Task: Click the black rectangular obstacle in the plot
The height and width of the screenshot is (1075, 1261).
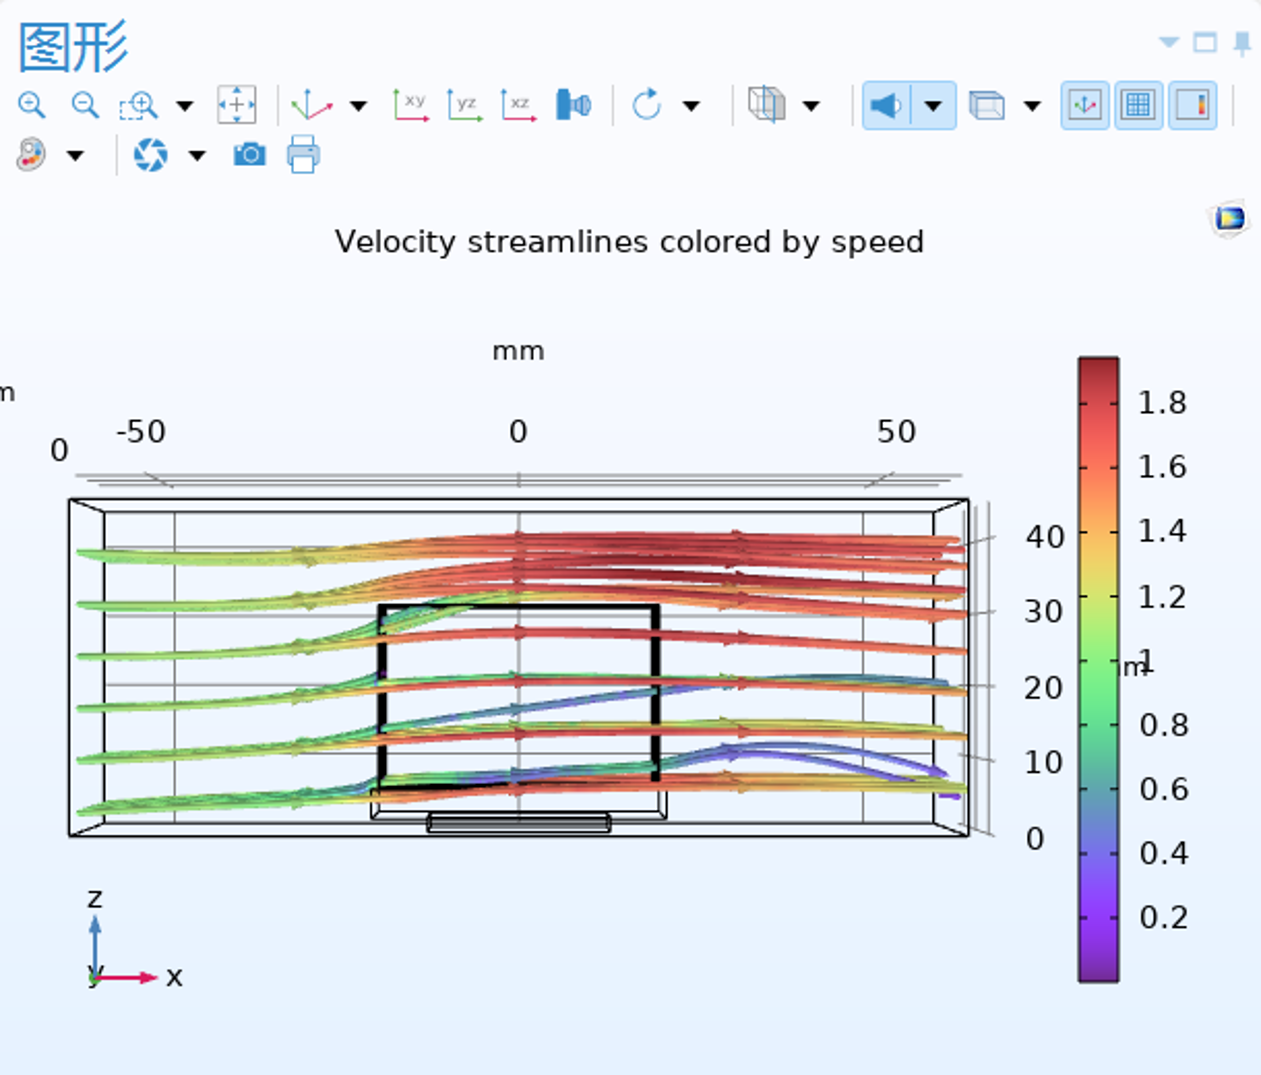Action: 518,695
